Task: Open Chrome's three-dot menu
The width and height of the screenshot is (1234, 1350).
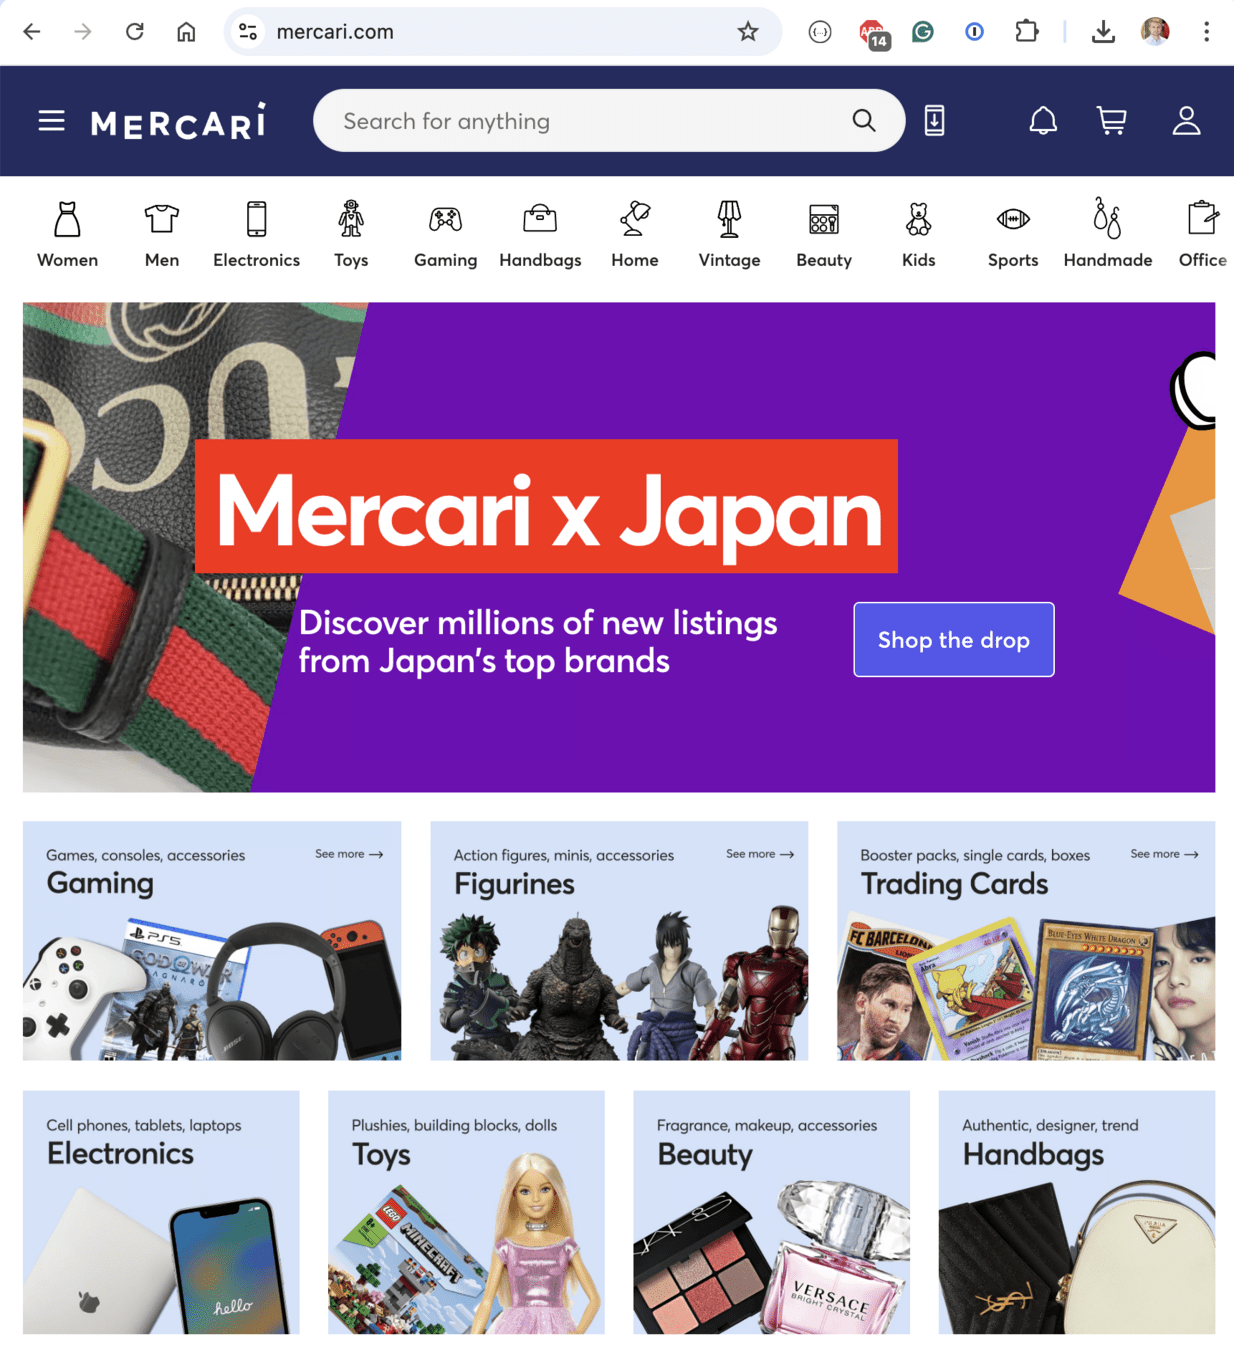Action: [x=1206, y=32]
